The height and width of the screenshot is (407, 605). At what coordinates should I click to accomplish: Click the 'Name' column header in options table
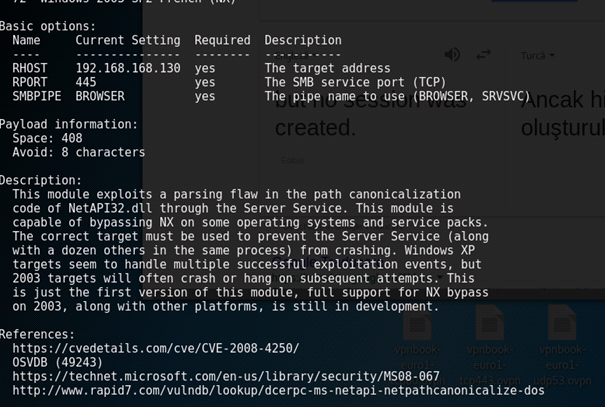point(26,40)
